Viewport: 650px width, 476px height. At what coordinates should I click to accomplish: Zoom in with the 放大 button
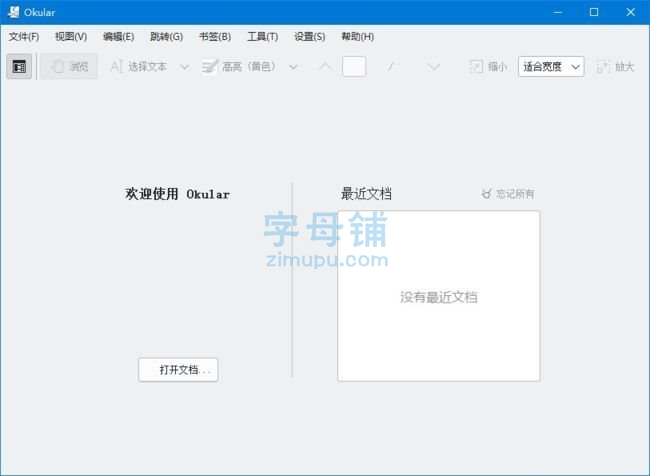tap(616, 66)
